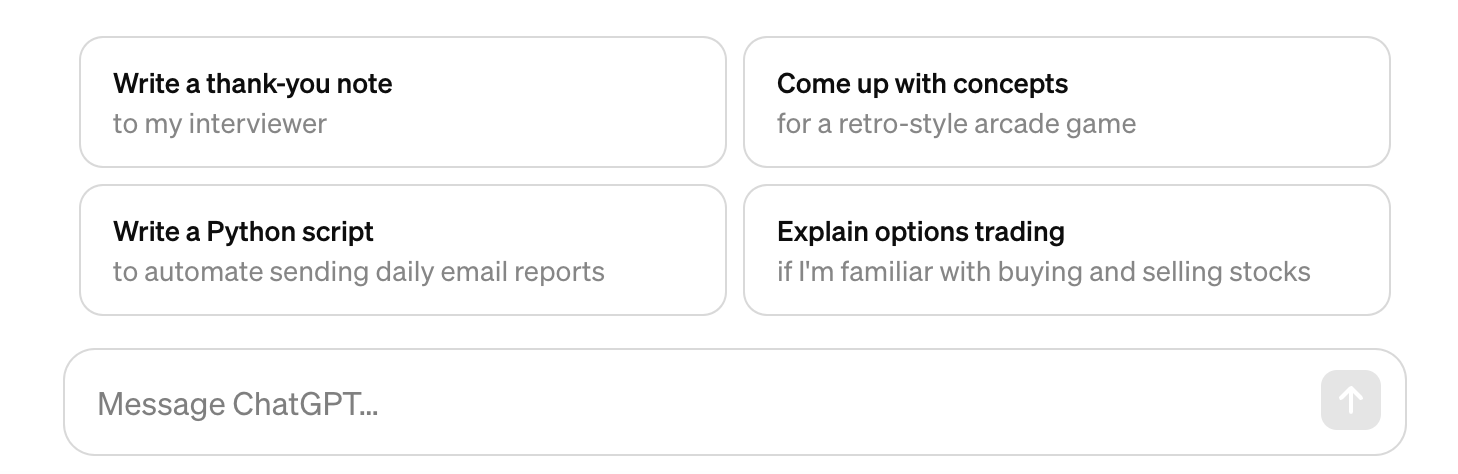The height and width of the screenshot is (474, 1458).
Task: Pick the "Write a Python script" suggestion card
Action: tap(402, 250)
